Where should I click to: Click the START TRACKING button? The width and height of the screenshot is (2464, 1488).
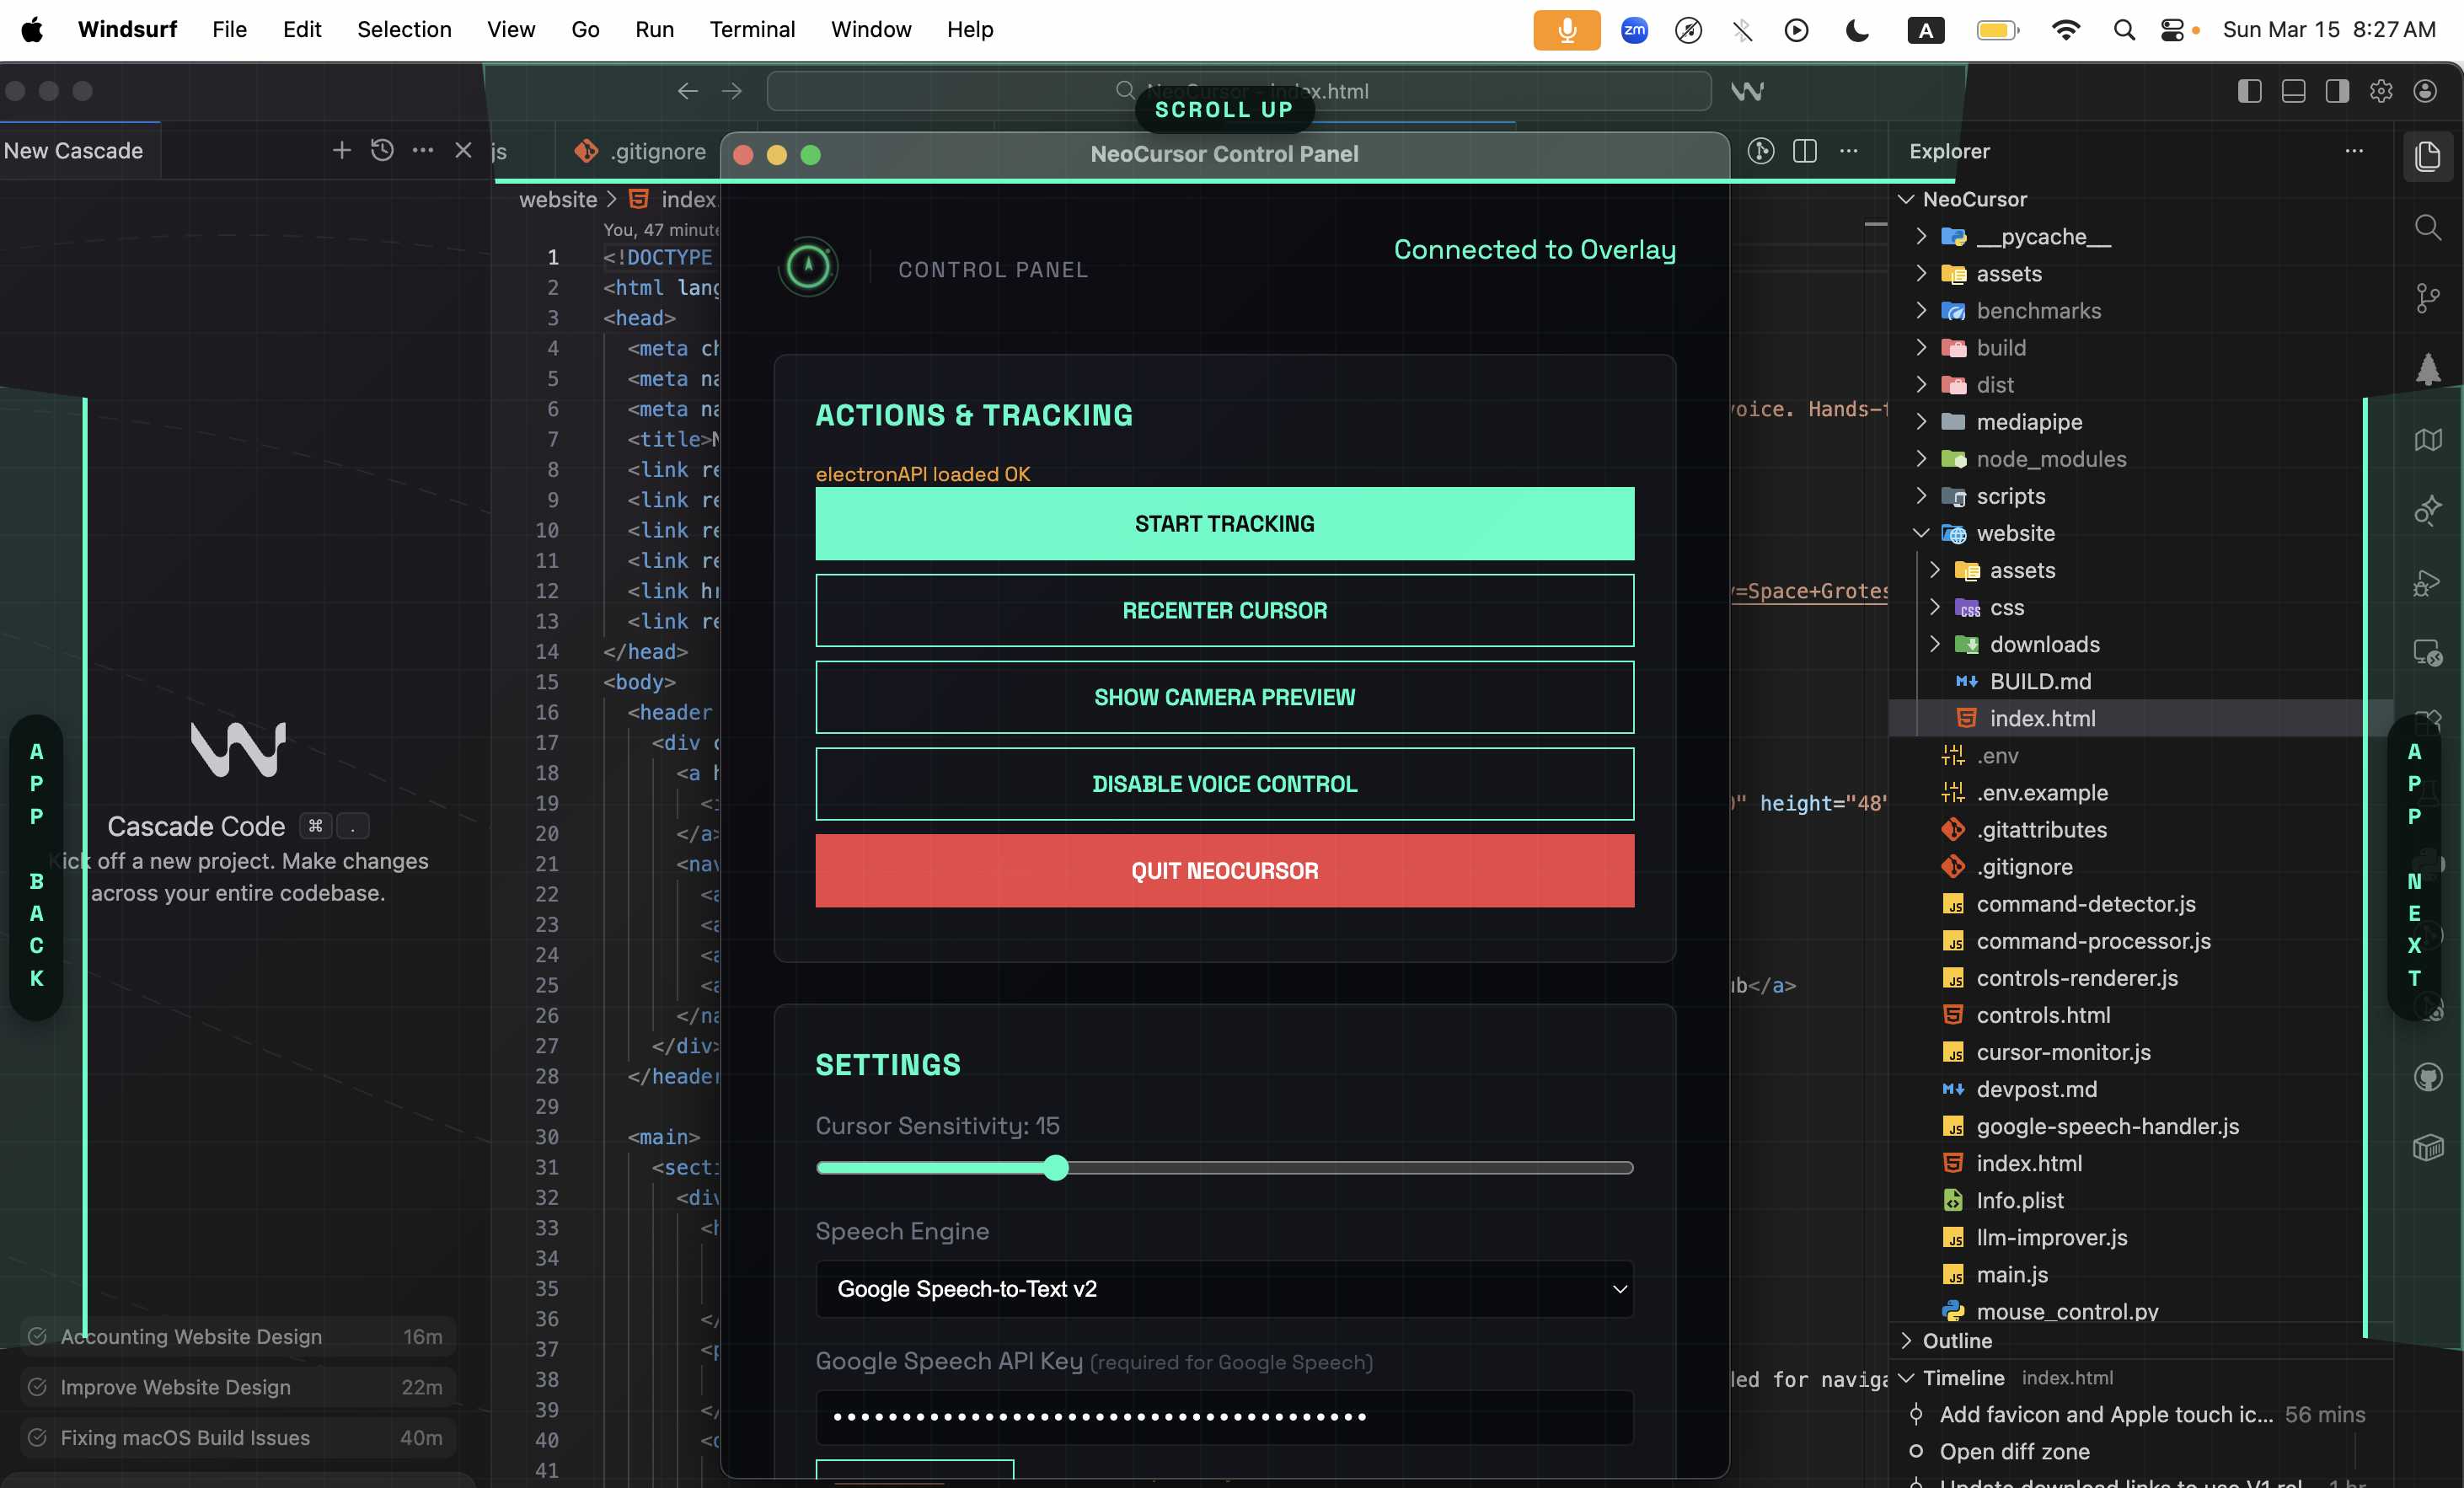point(1224,524)
